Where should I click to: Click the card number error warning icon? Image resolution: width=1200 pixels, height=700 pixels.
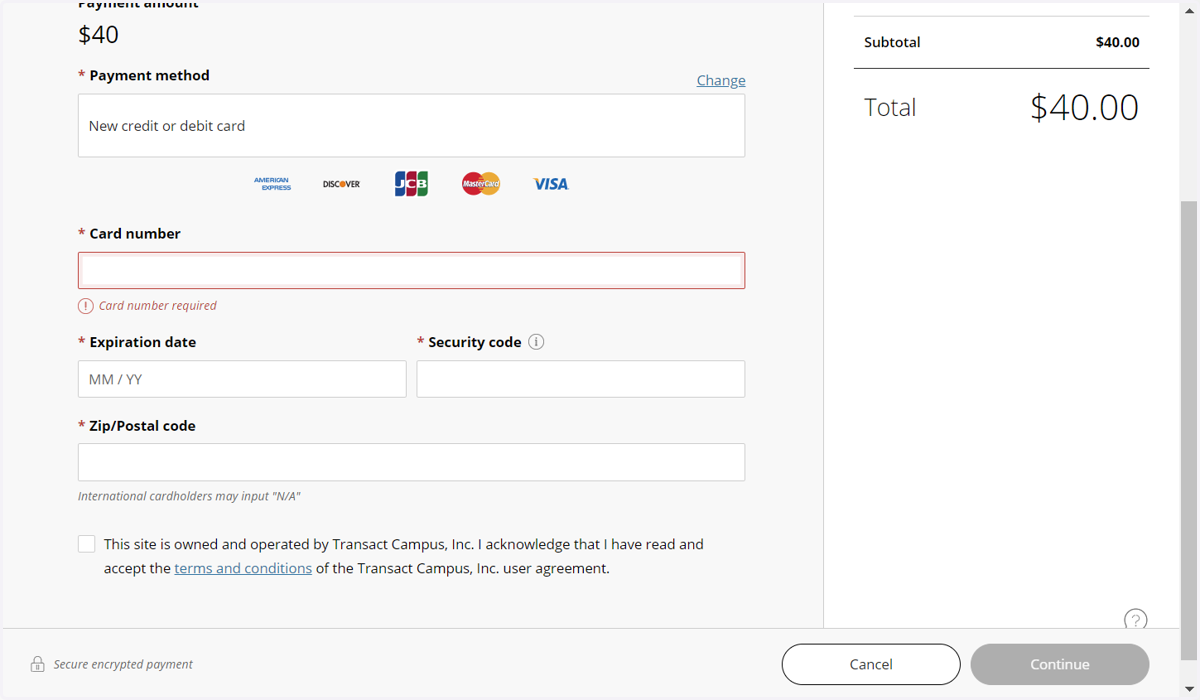click(86, 306)
